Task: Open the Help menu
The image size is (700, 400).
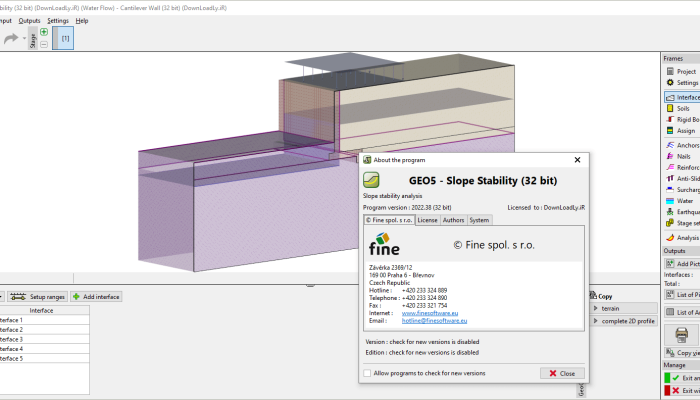Action: pos(82,21)
